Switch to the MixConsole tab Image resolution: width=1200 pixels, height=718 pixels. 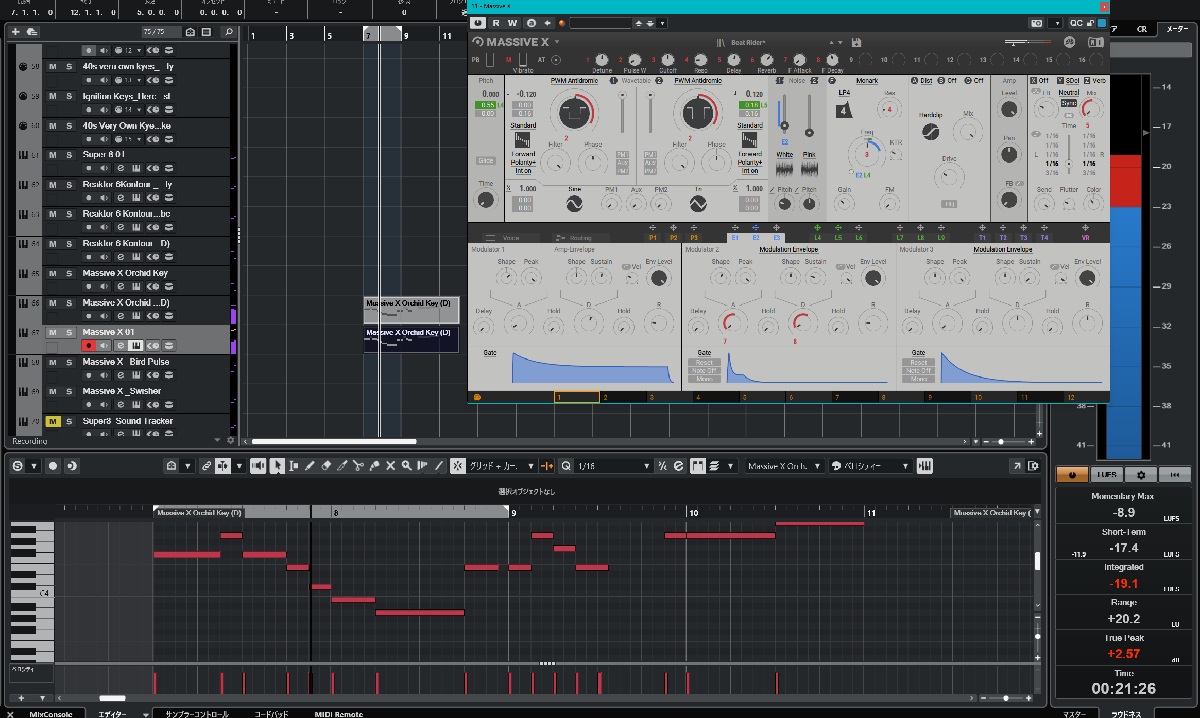[50, 713]
